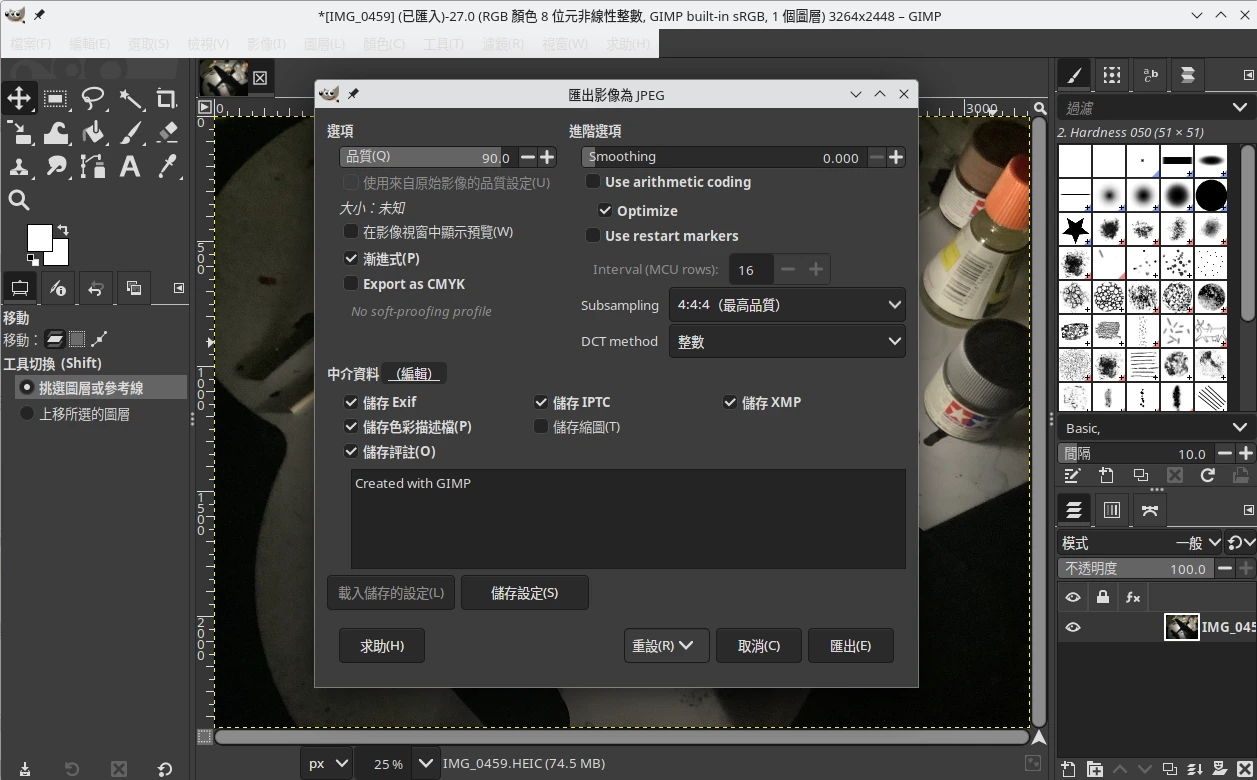
Task: Choose the Text tool
Action: tap(130, 167)
